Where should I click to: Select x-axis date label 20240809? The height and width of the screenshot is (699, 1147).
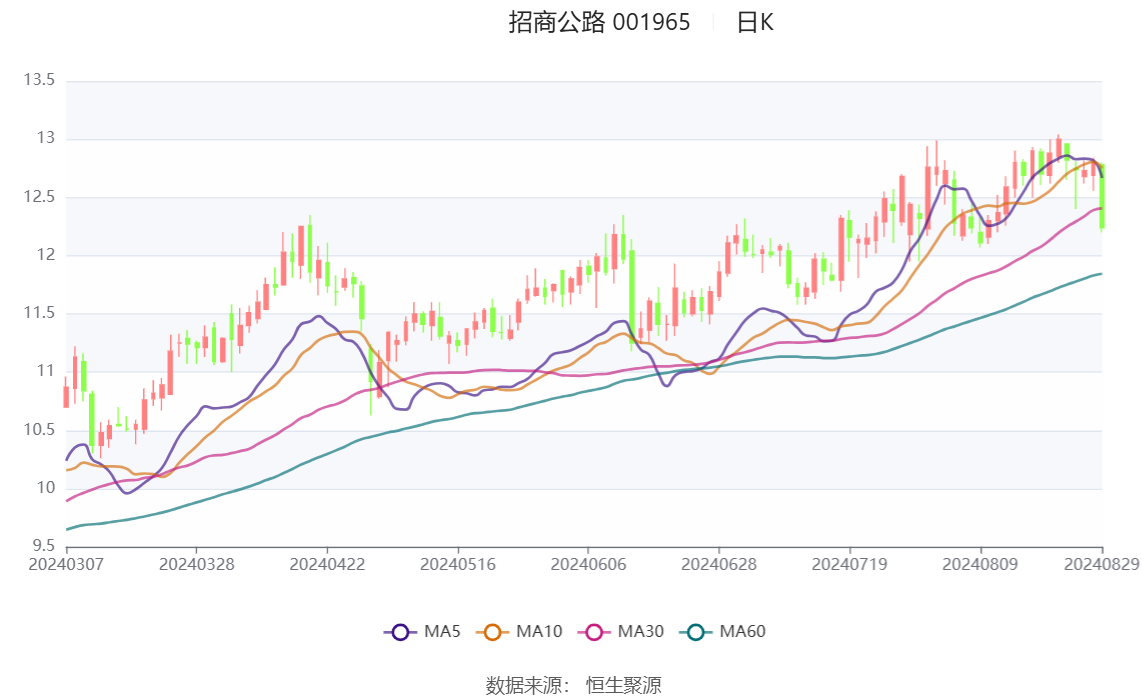[980, 564]
